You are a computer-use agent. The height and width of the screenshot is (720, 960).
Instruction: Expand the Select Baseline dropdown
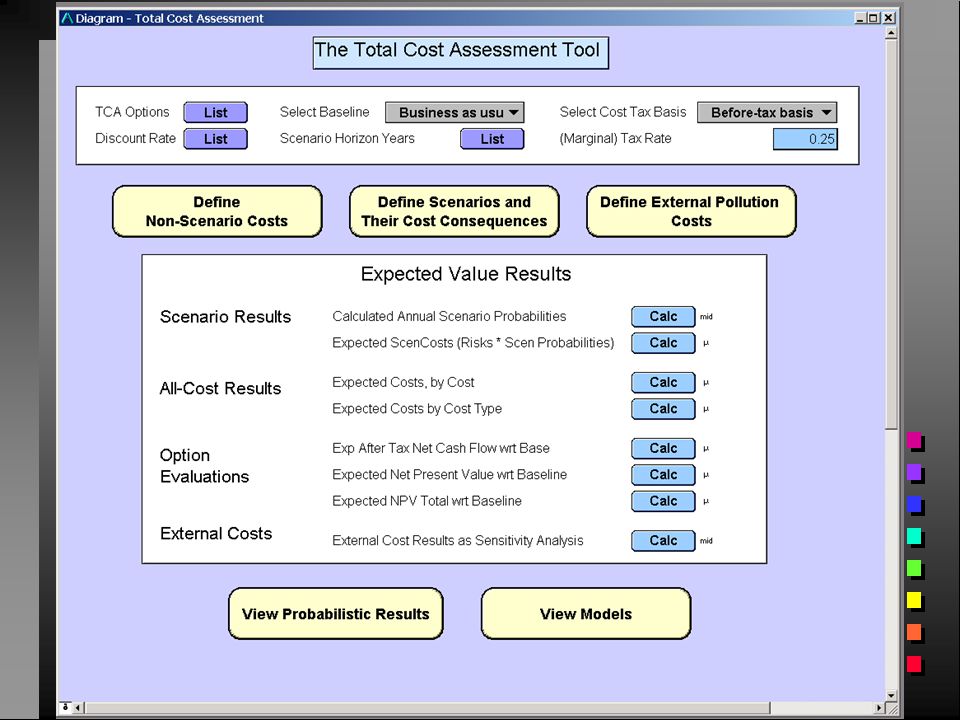[x=454, y=113]
